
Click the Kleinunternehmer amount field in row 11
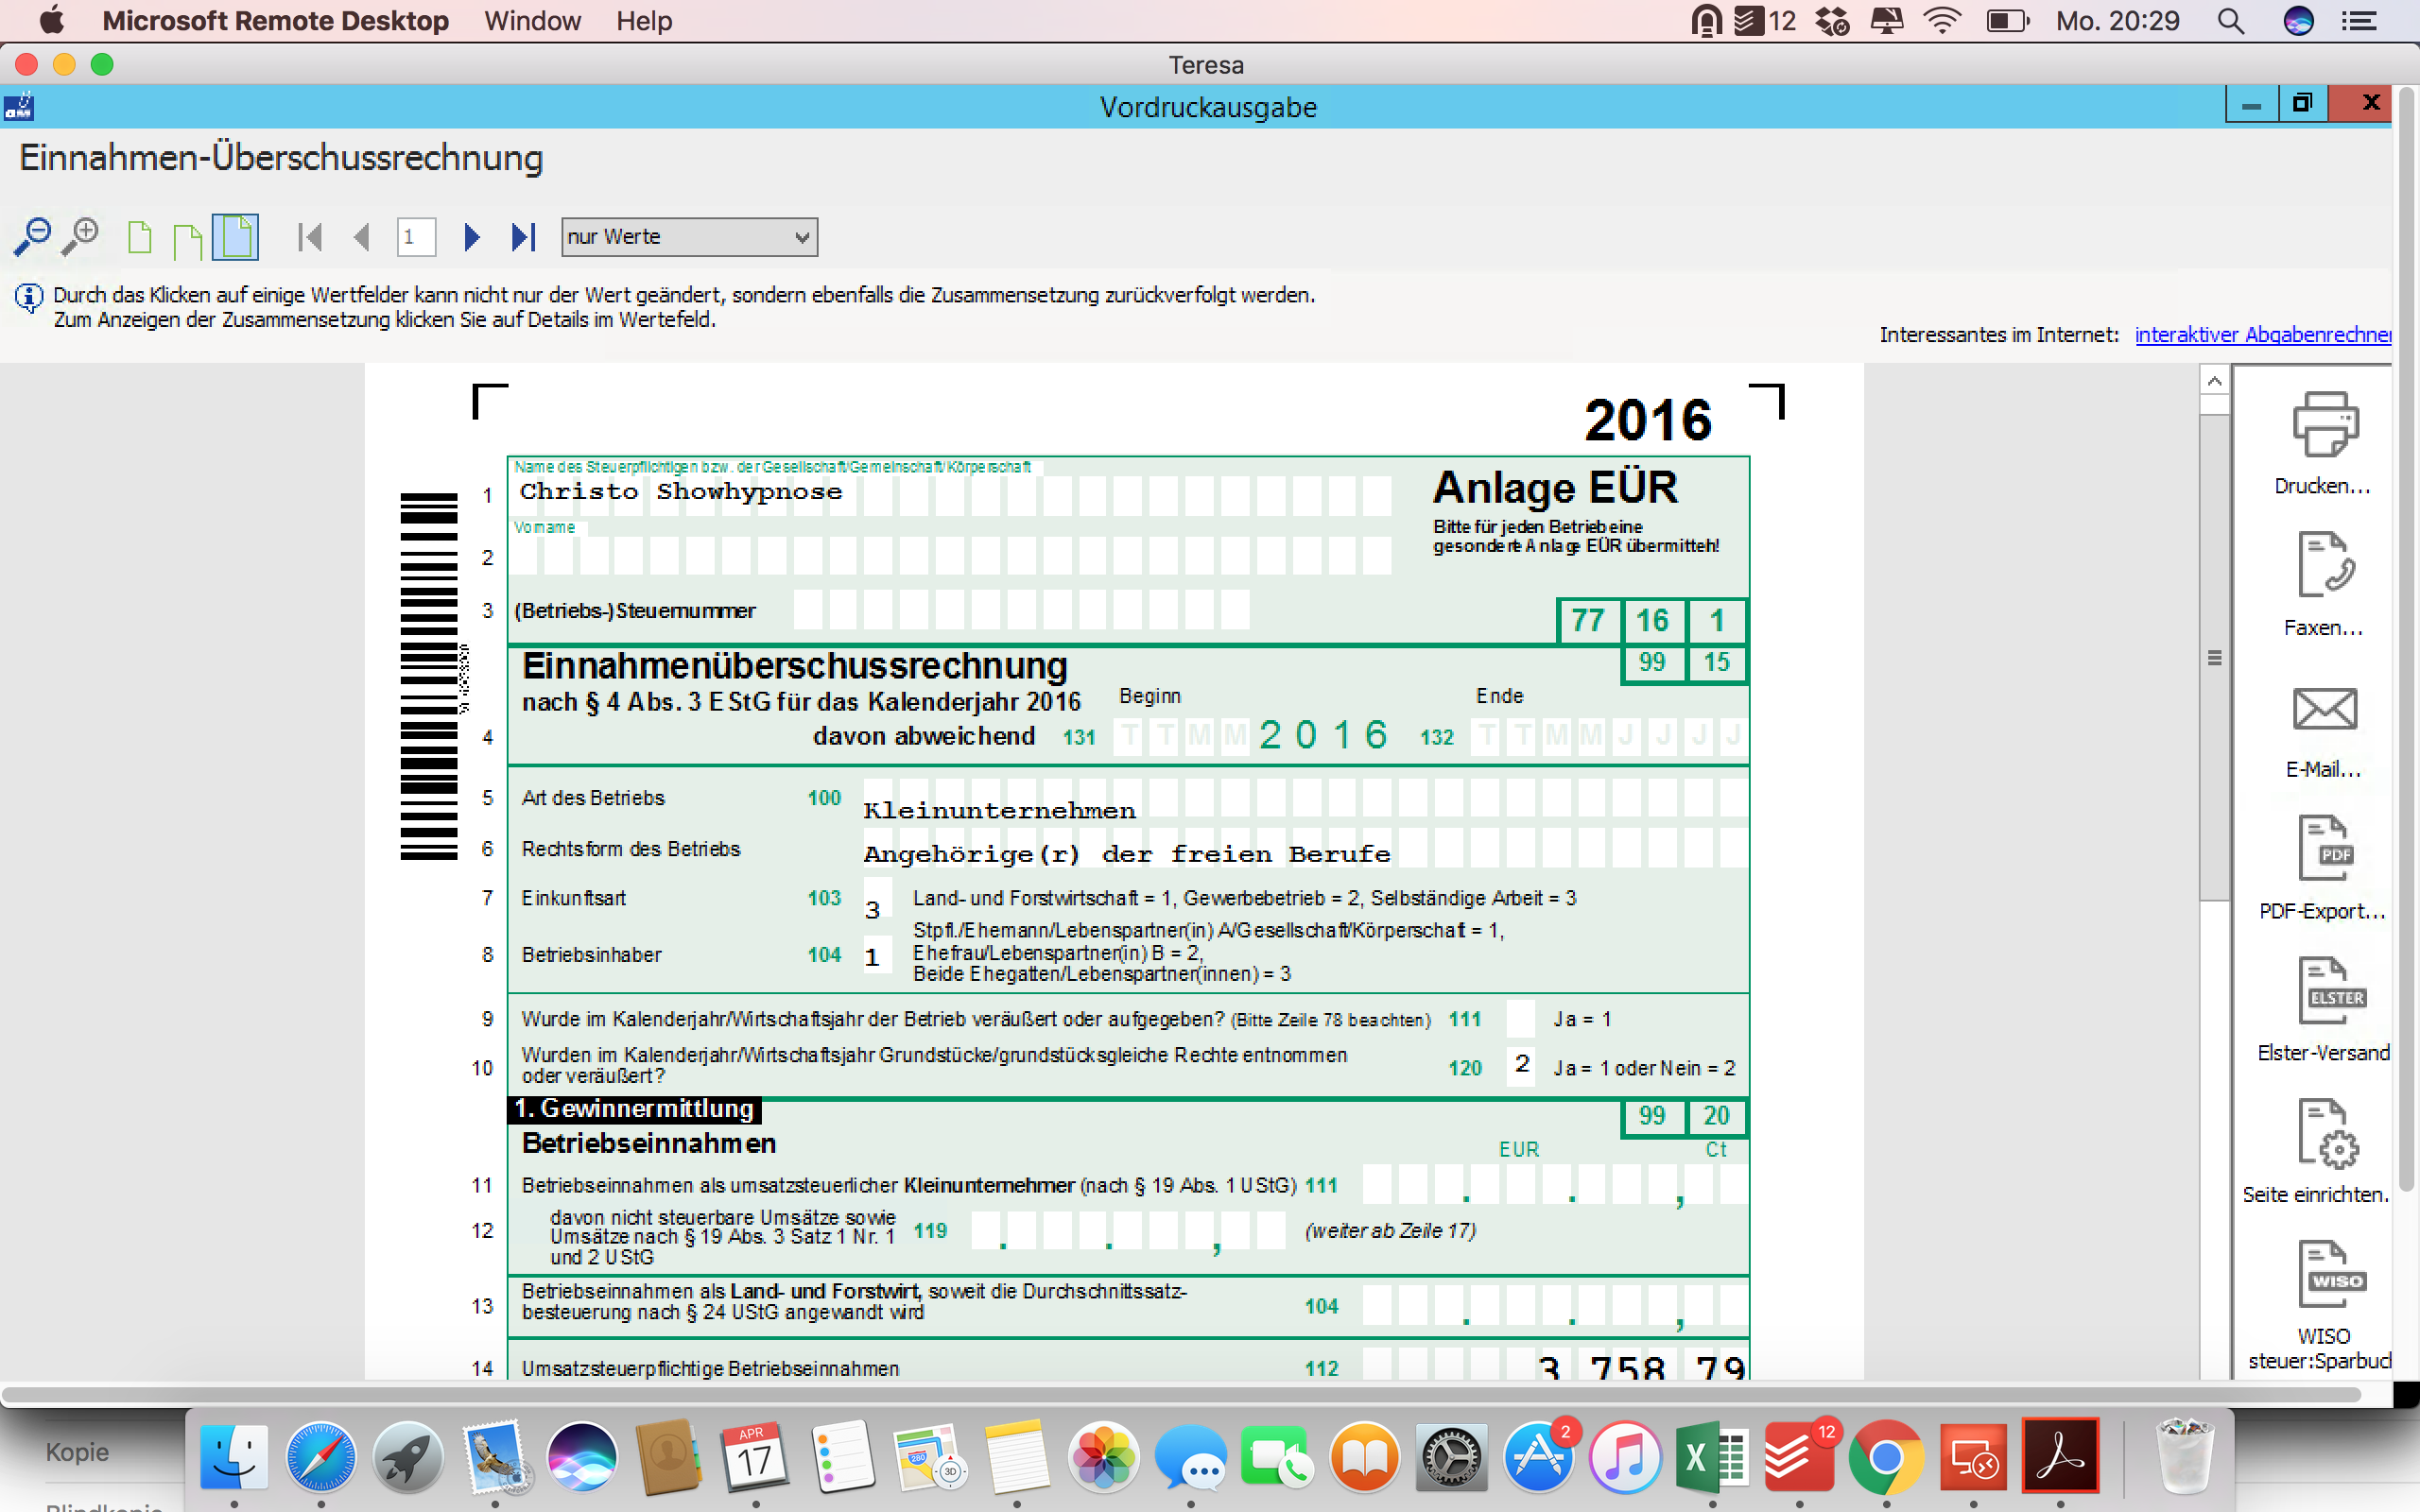point(1554,1185)
